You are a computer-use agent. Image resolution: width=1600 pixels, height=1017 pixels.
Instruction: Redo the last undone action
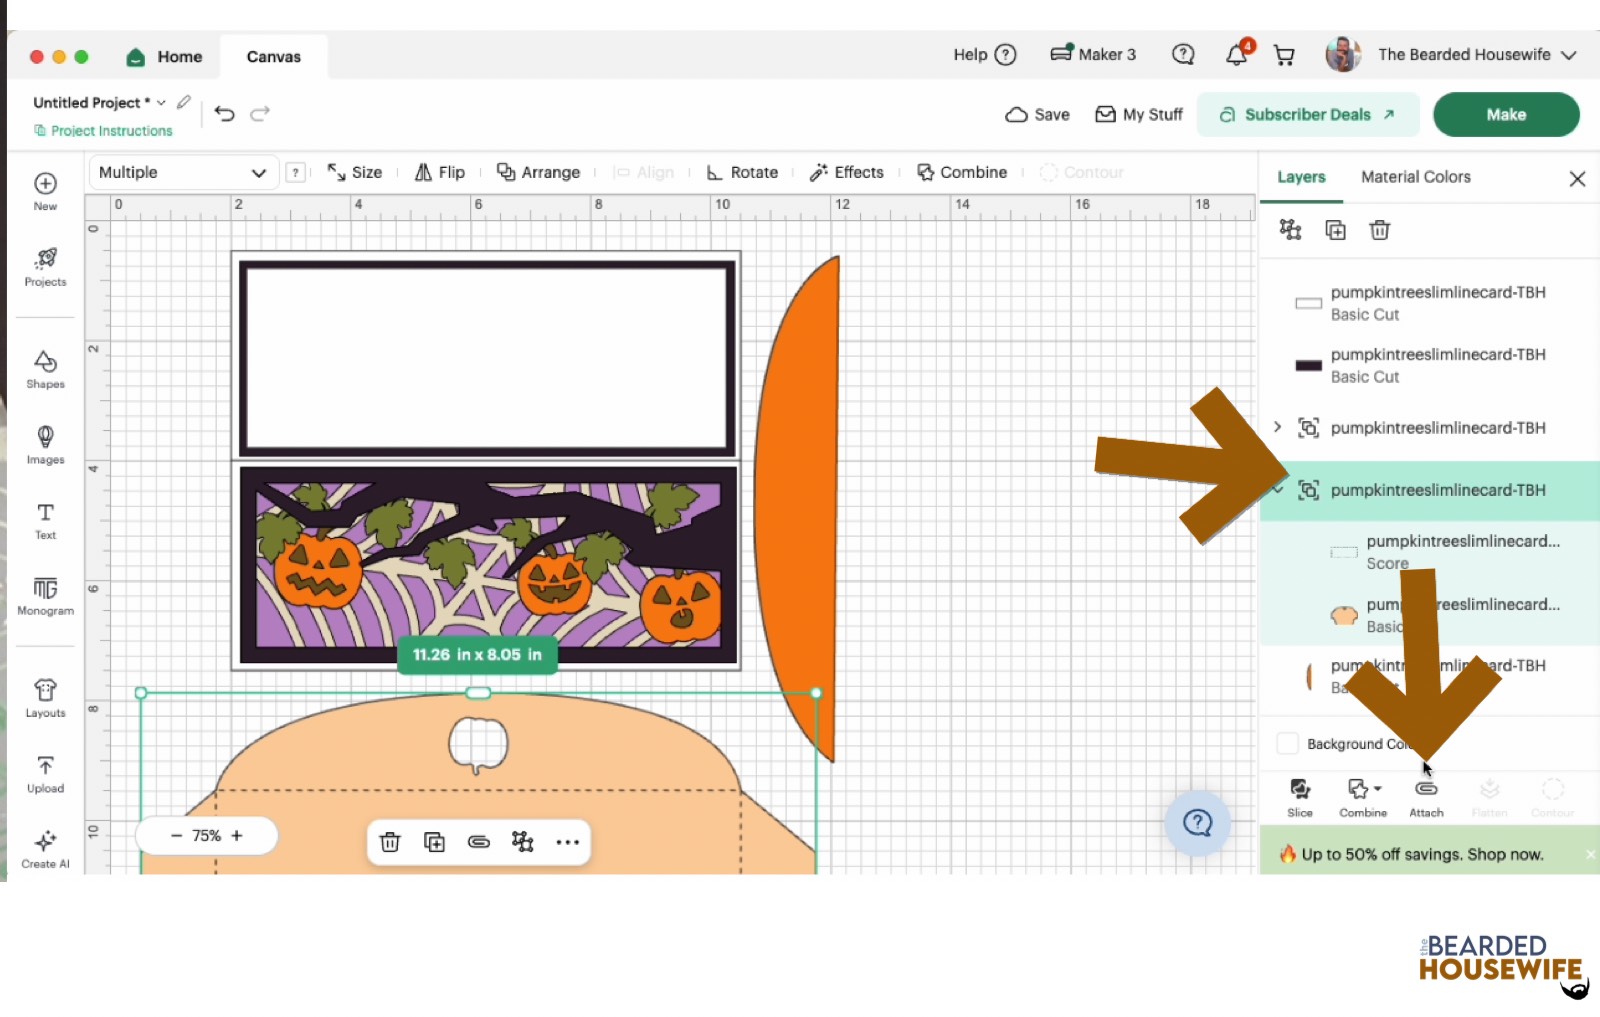coord(260,113)
